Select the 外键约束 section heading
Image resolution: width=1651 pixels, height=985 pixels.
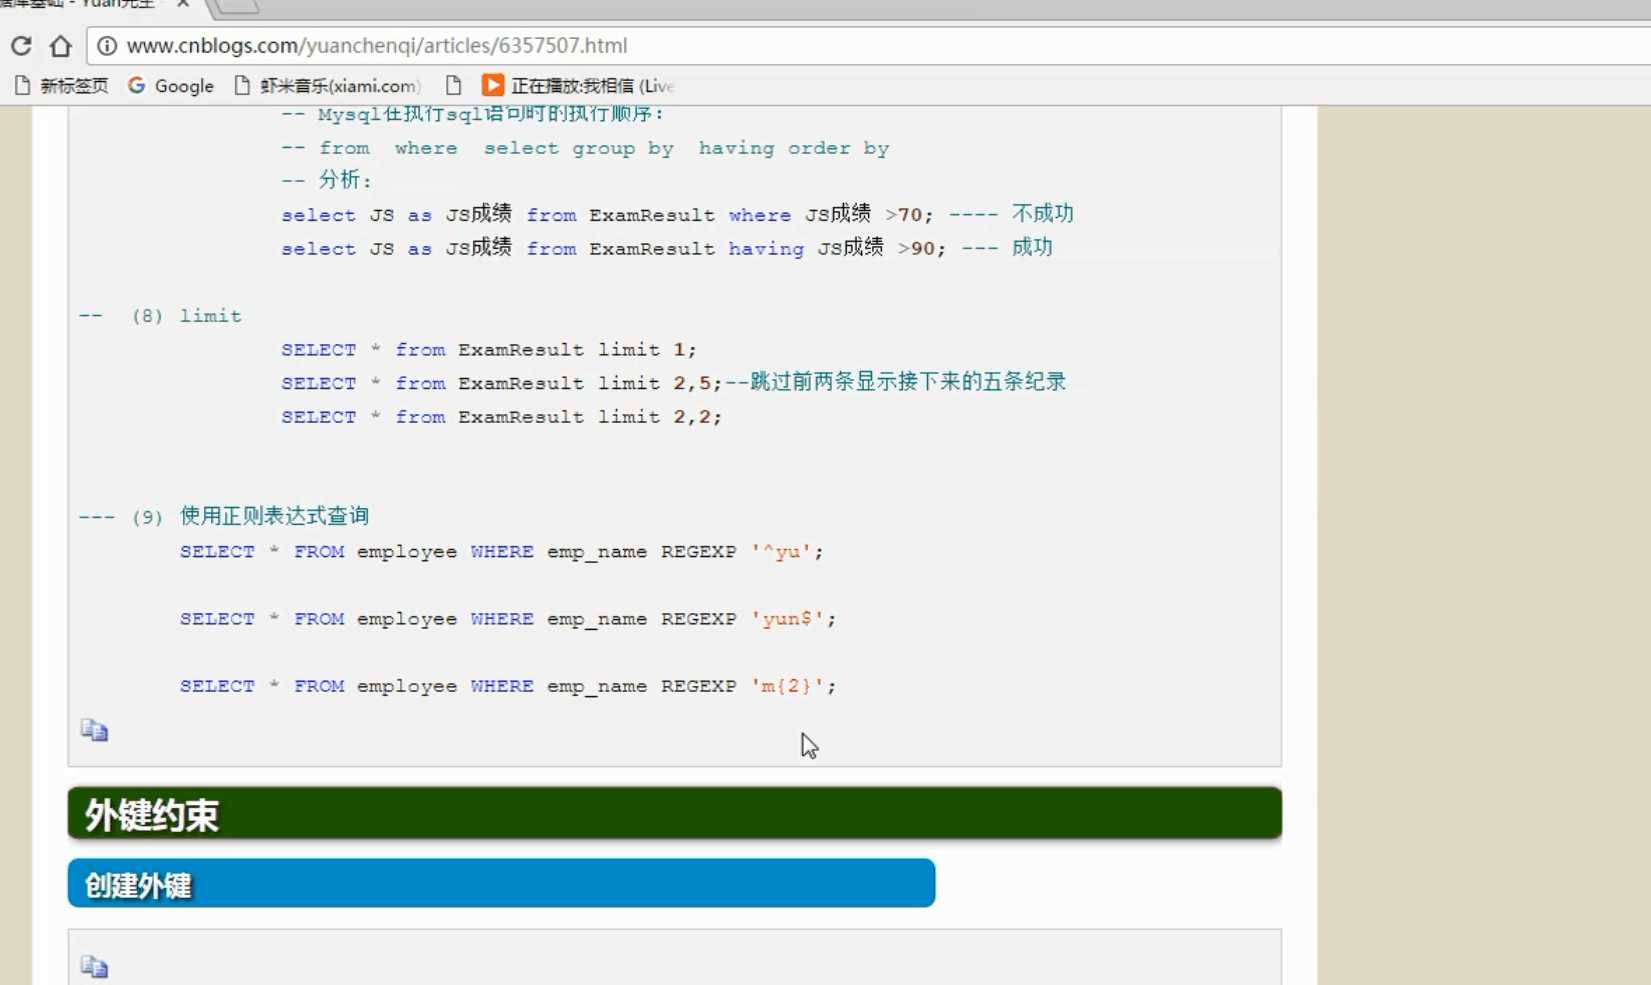(675, 813)
